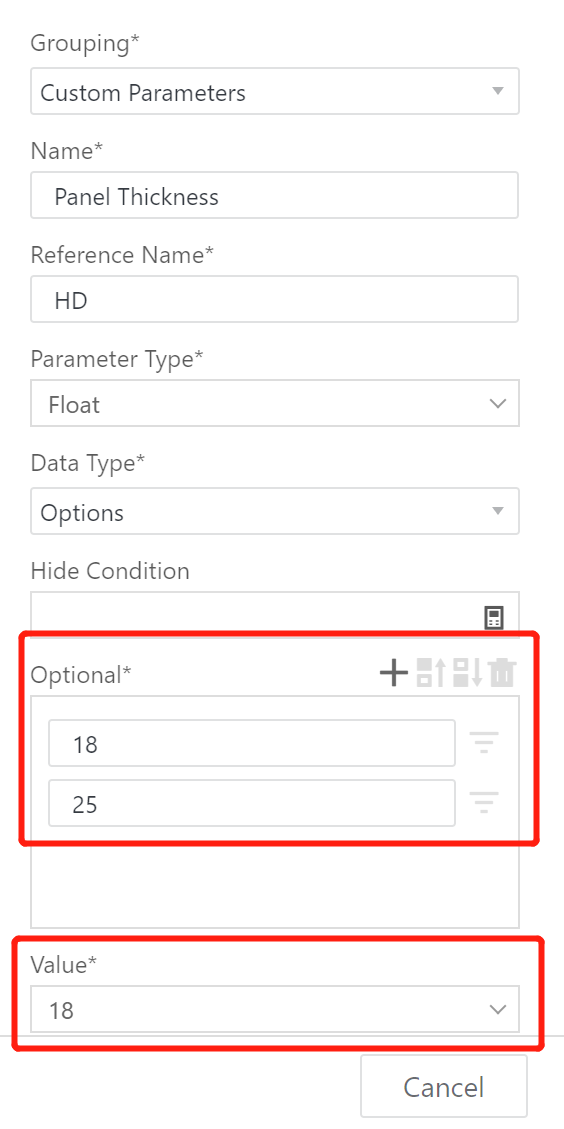Open the Value dropdown showing 18
This screenshot has width=564, height=1129.
274,1009
